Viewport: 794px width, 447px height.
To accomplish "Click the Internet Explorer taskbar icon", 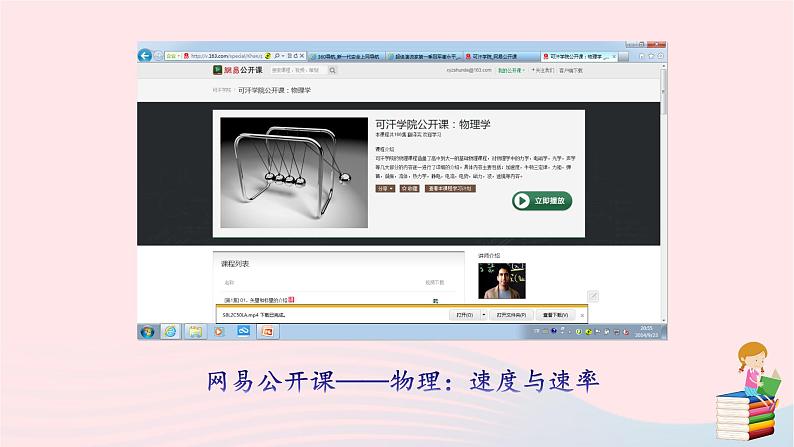I will click(171, 332).
